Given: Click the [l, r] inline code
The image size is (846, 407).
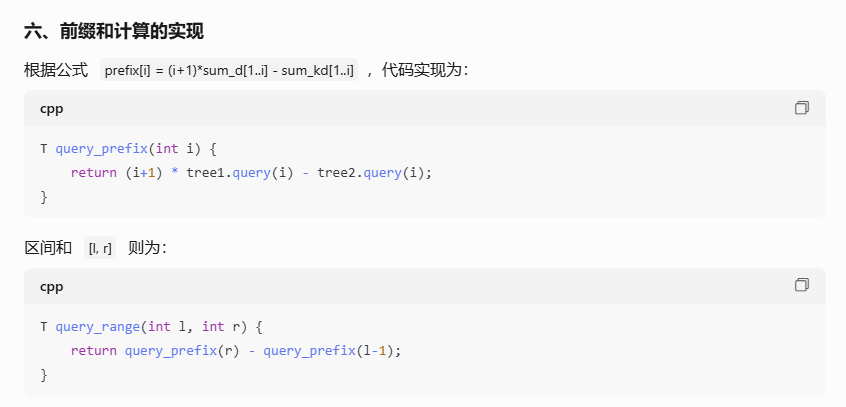Looking at the screenshot, I should (100, 248).
